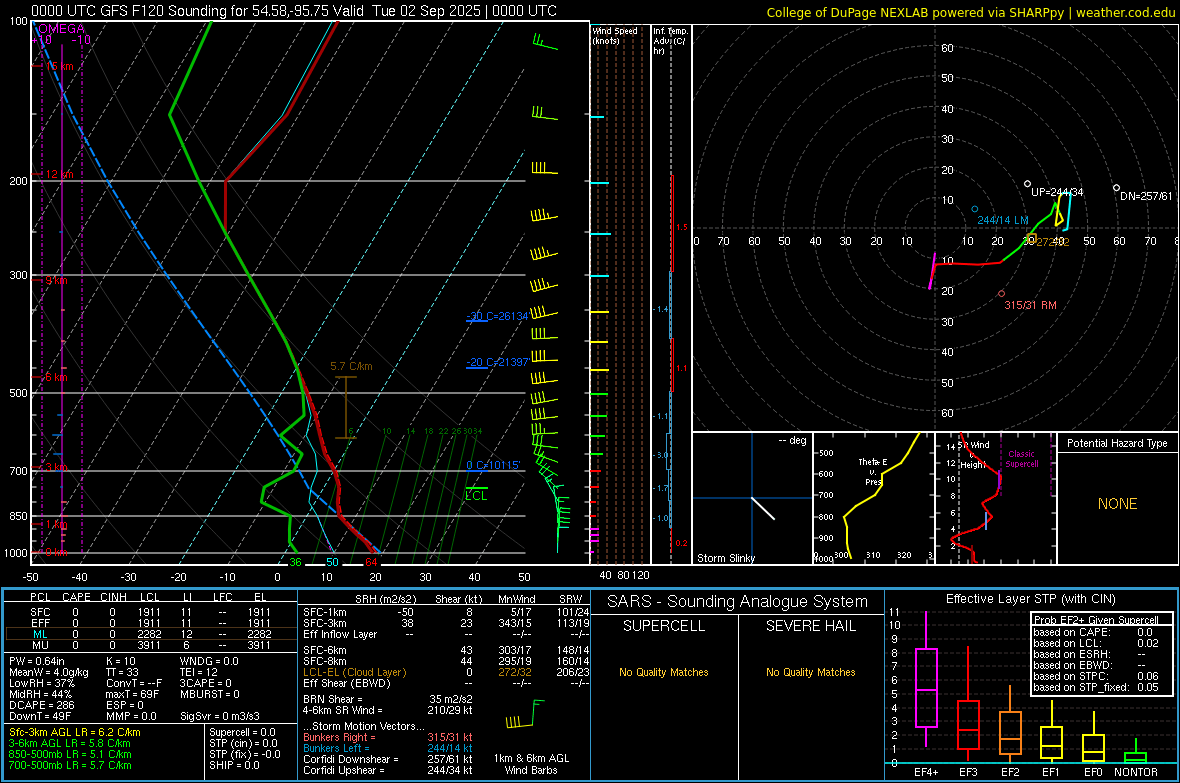Click the Potential Hazard Type header

click(1117, 443)
